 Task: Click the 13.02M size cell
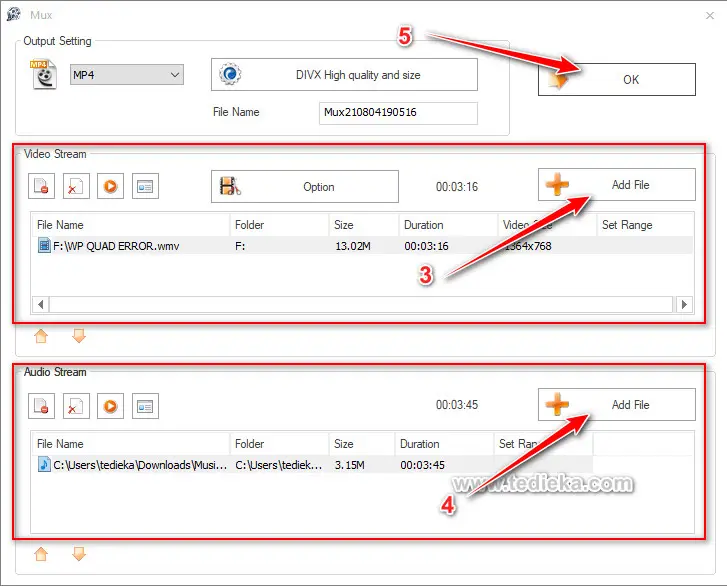(353, 246)
